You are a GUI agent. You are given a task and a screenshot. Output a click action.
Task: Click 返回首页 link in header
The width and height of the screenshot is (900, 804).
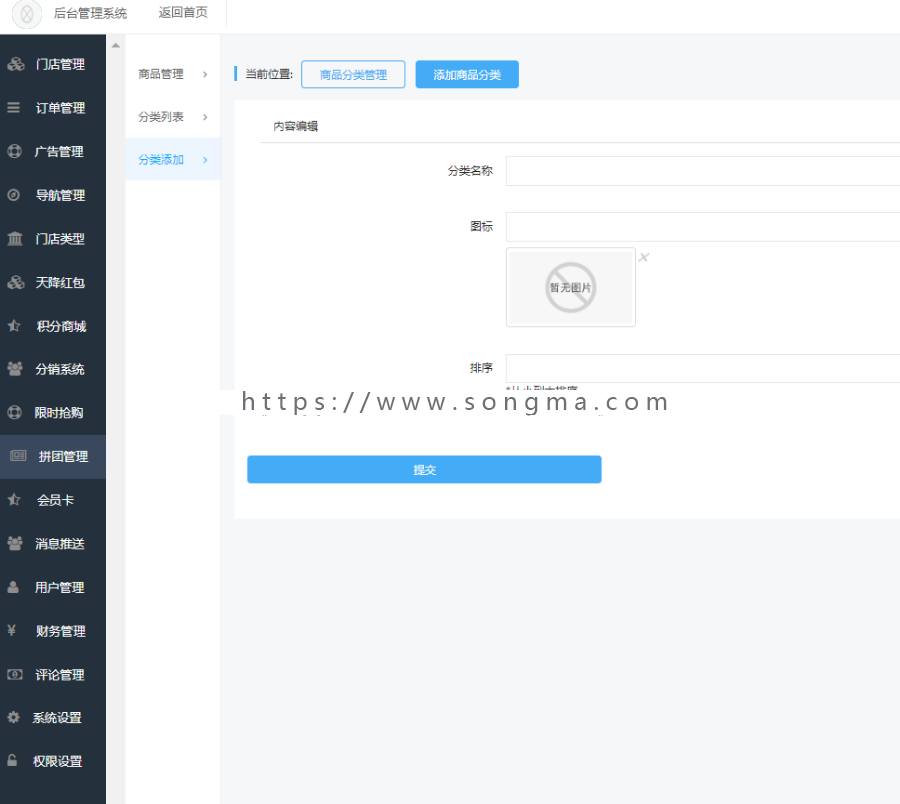[x=183, y=12]
